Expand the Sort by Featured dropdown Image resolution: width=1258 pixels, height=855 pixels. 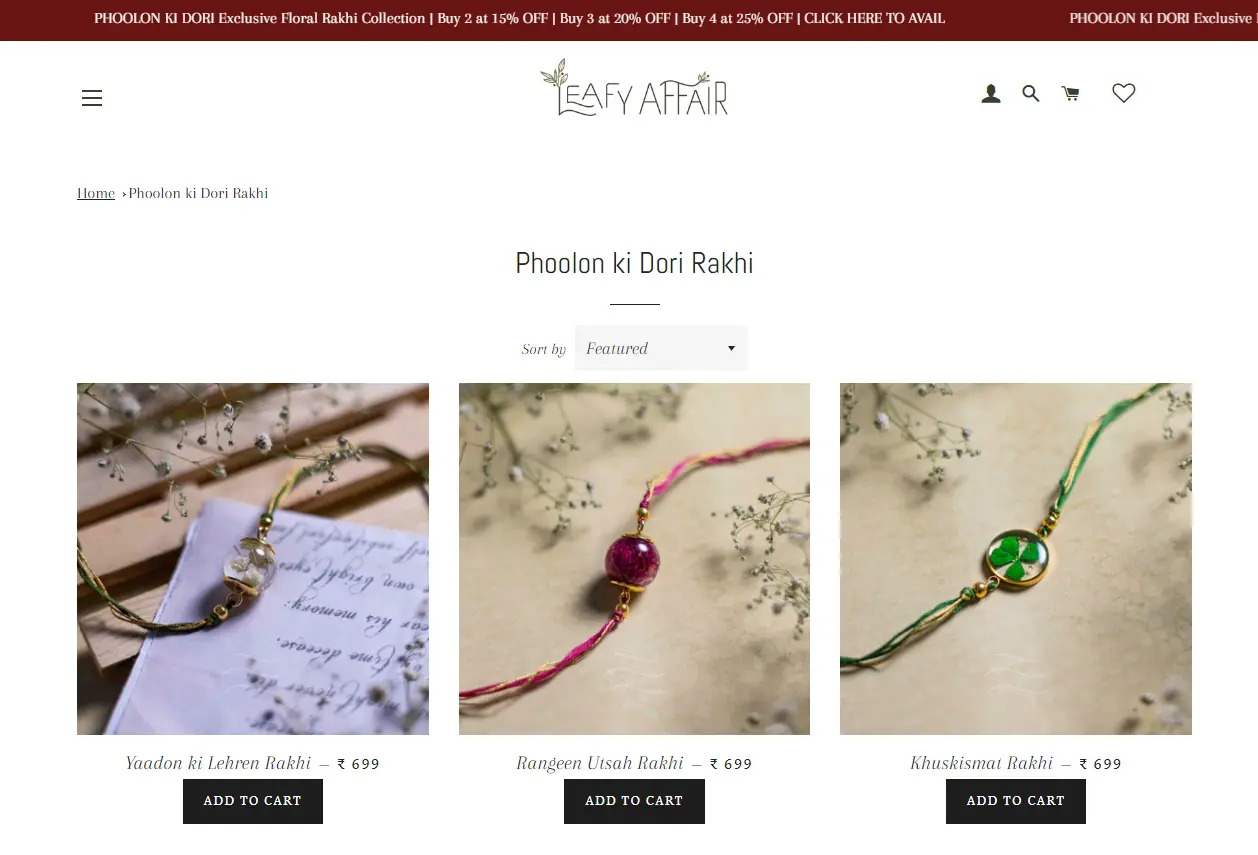[661, 348]
